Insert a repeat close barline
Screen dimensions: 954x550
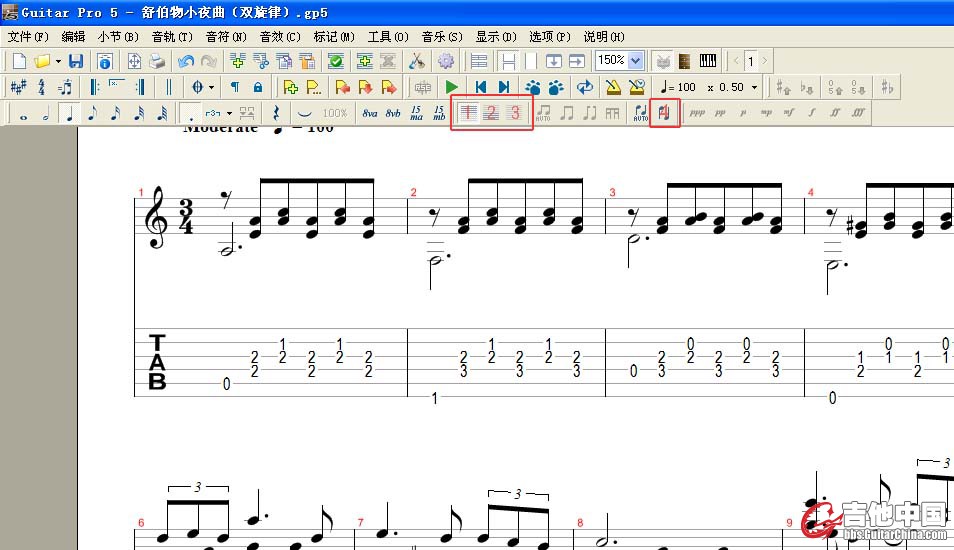point(141,87)
